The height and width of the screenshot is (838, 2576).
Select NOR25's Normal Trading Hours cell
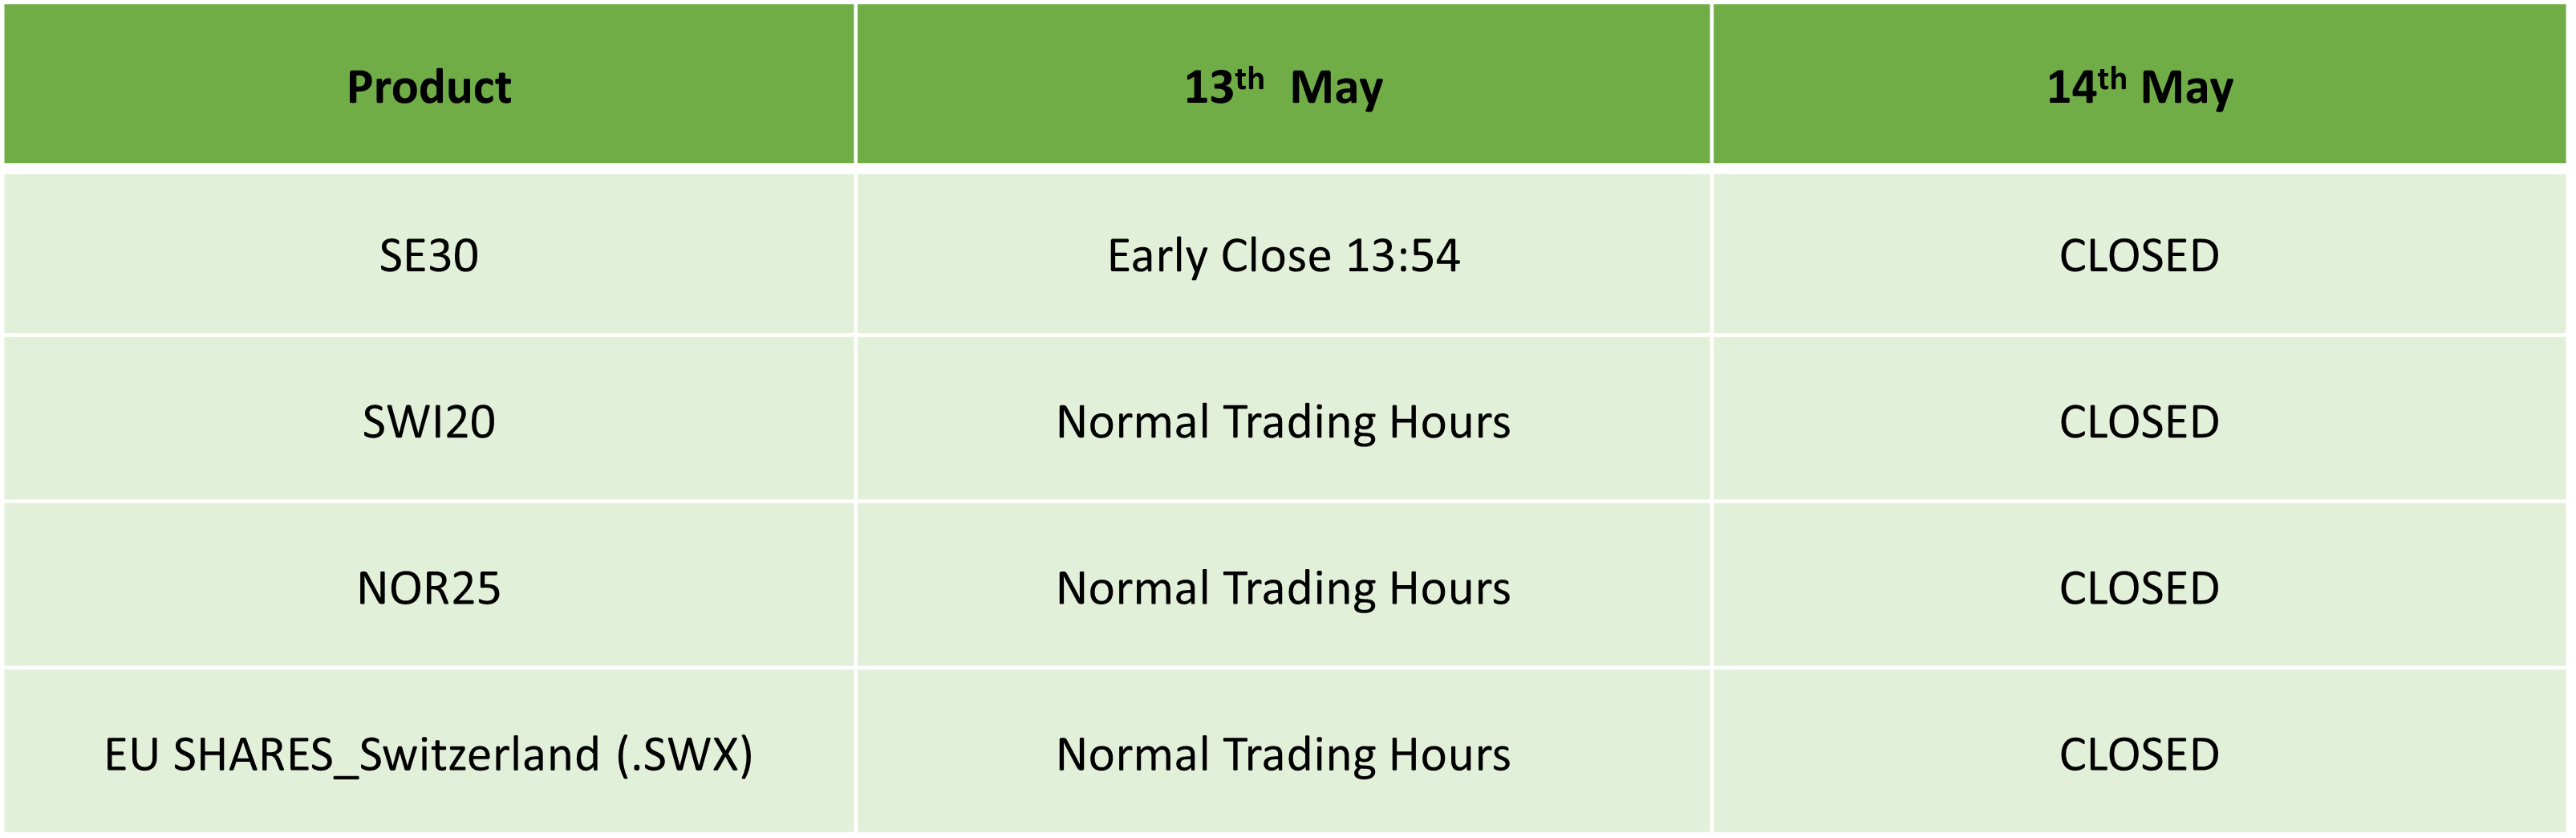coord(1283,588)
